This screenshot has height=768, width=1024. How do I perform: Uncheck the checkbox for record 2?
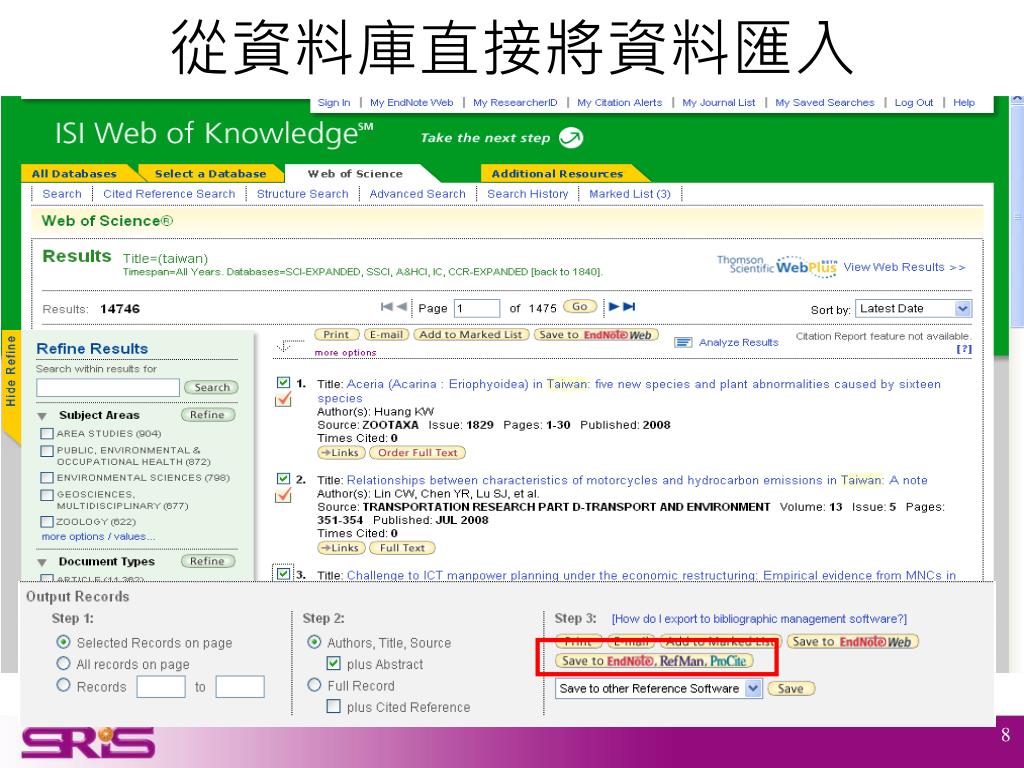click(283, 479)
